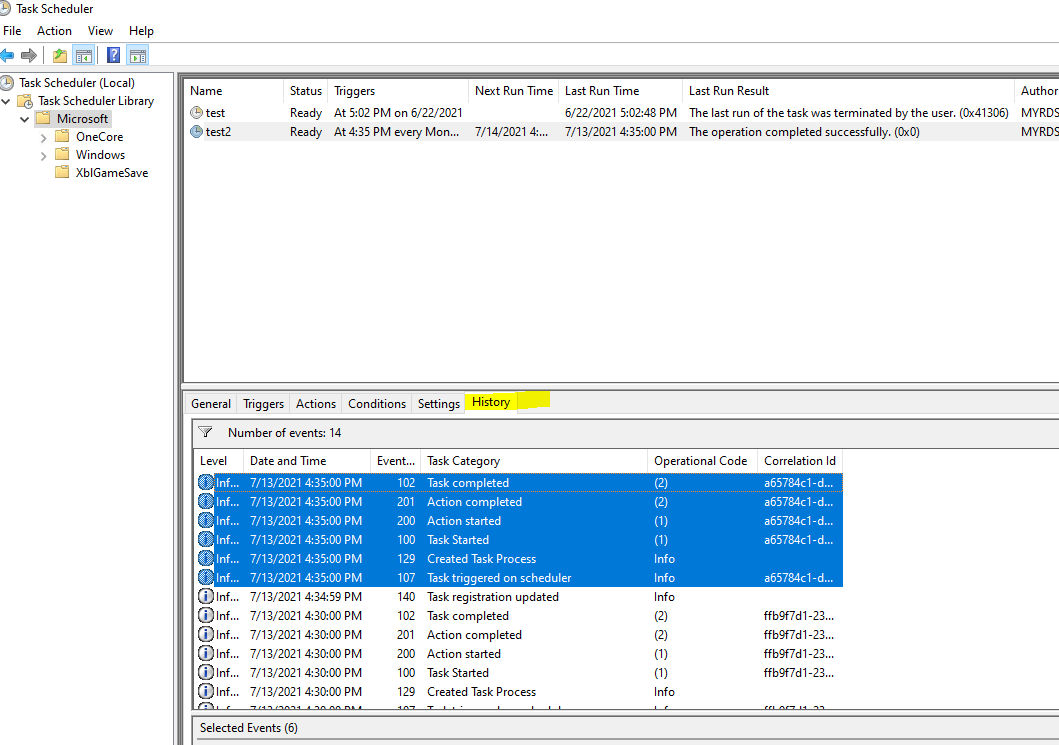Collapse the Microsoft folder node

point(25,119)
